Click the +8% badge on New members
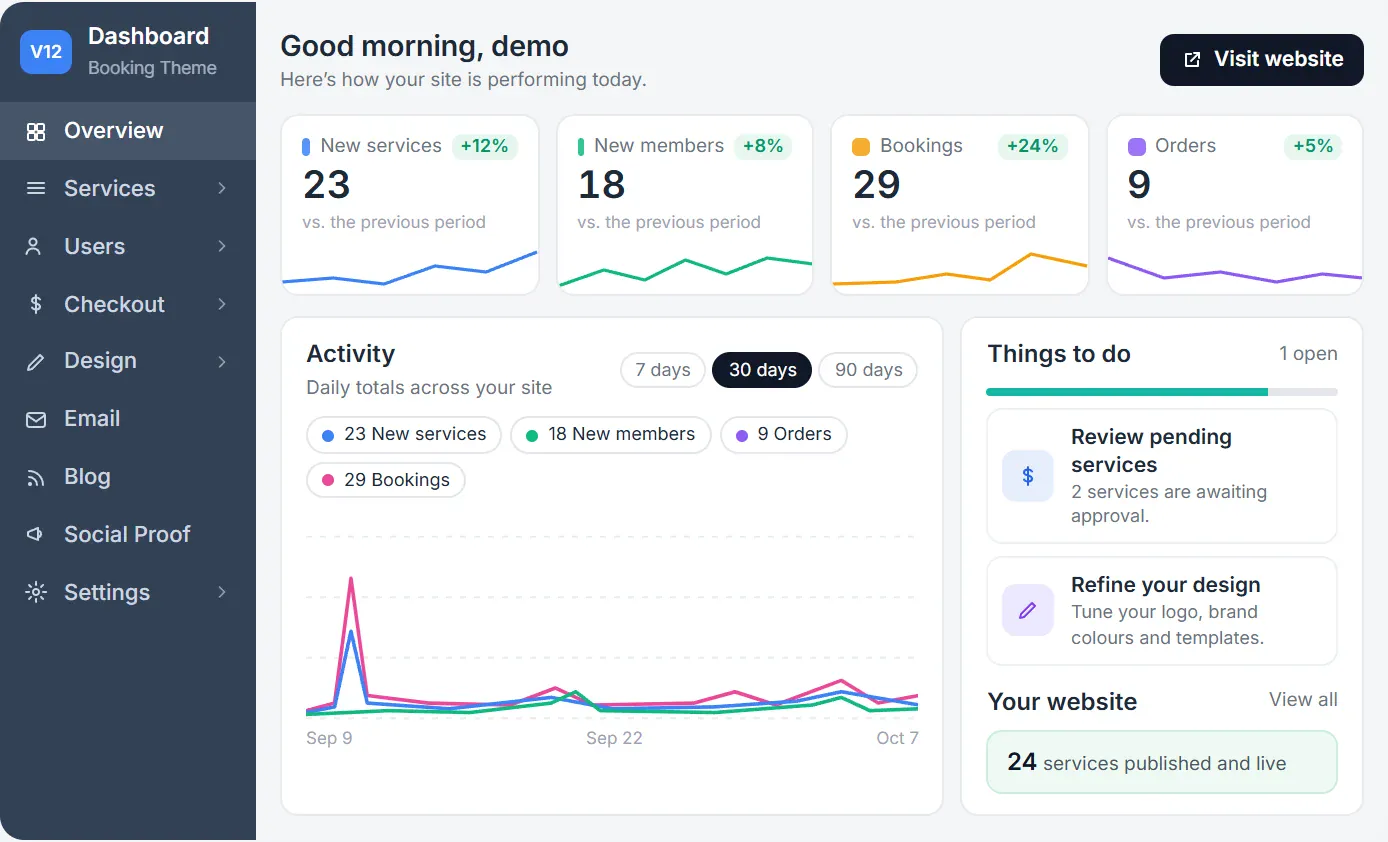The image size is (1388, 842). 762,146
